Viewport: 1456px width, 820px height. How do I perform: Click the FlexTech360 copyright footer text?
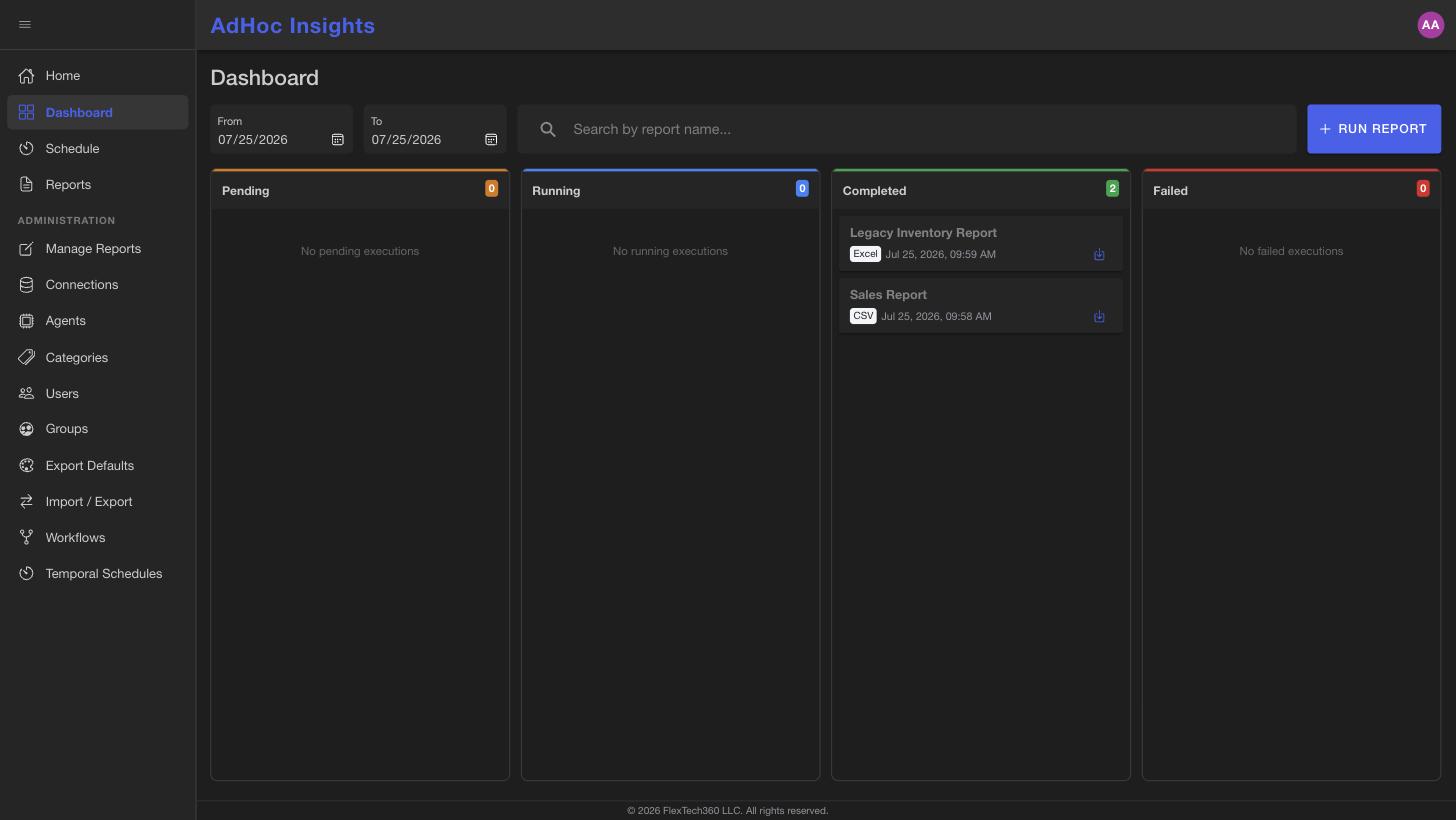pos(728,811)
